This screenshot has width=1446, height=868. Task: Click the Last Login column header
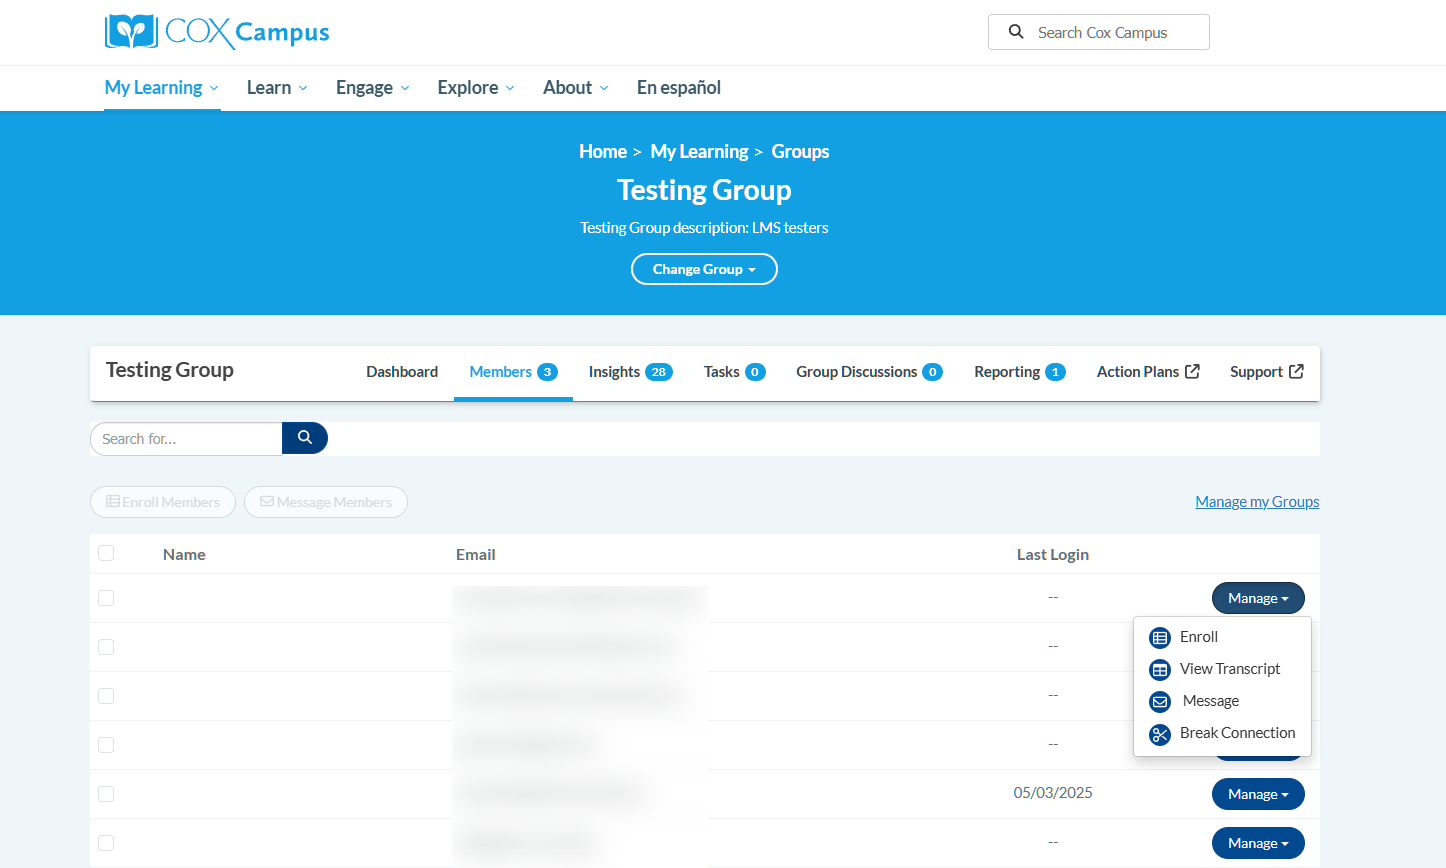tap(1053, 554)
